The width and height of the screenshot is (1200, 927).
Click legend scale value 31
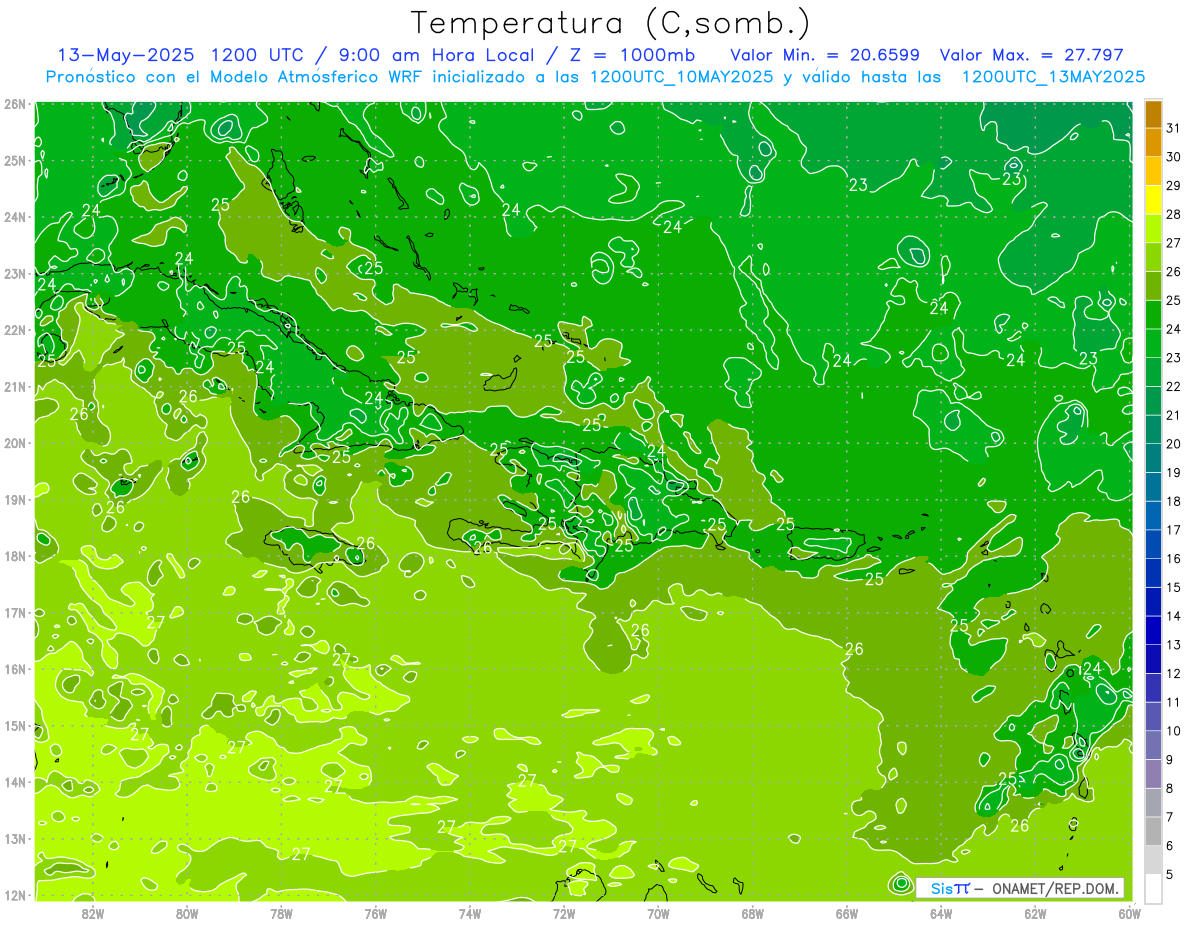(1174, 128)
